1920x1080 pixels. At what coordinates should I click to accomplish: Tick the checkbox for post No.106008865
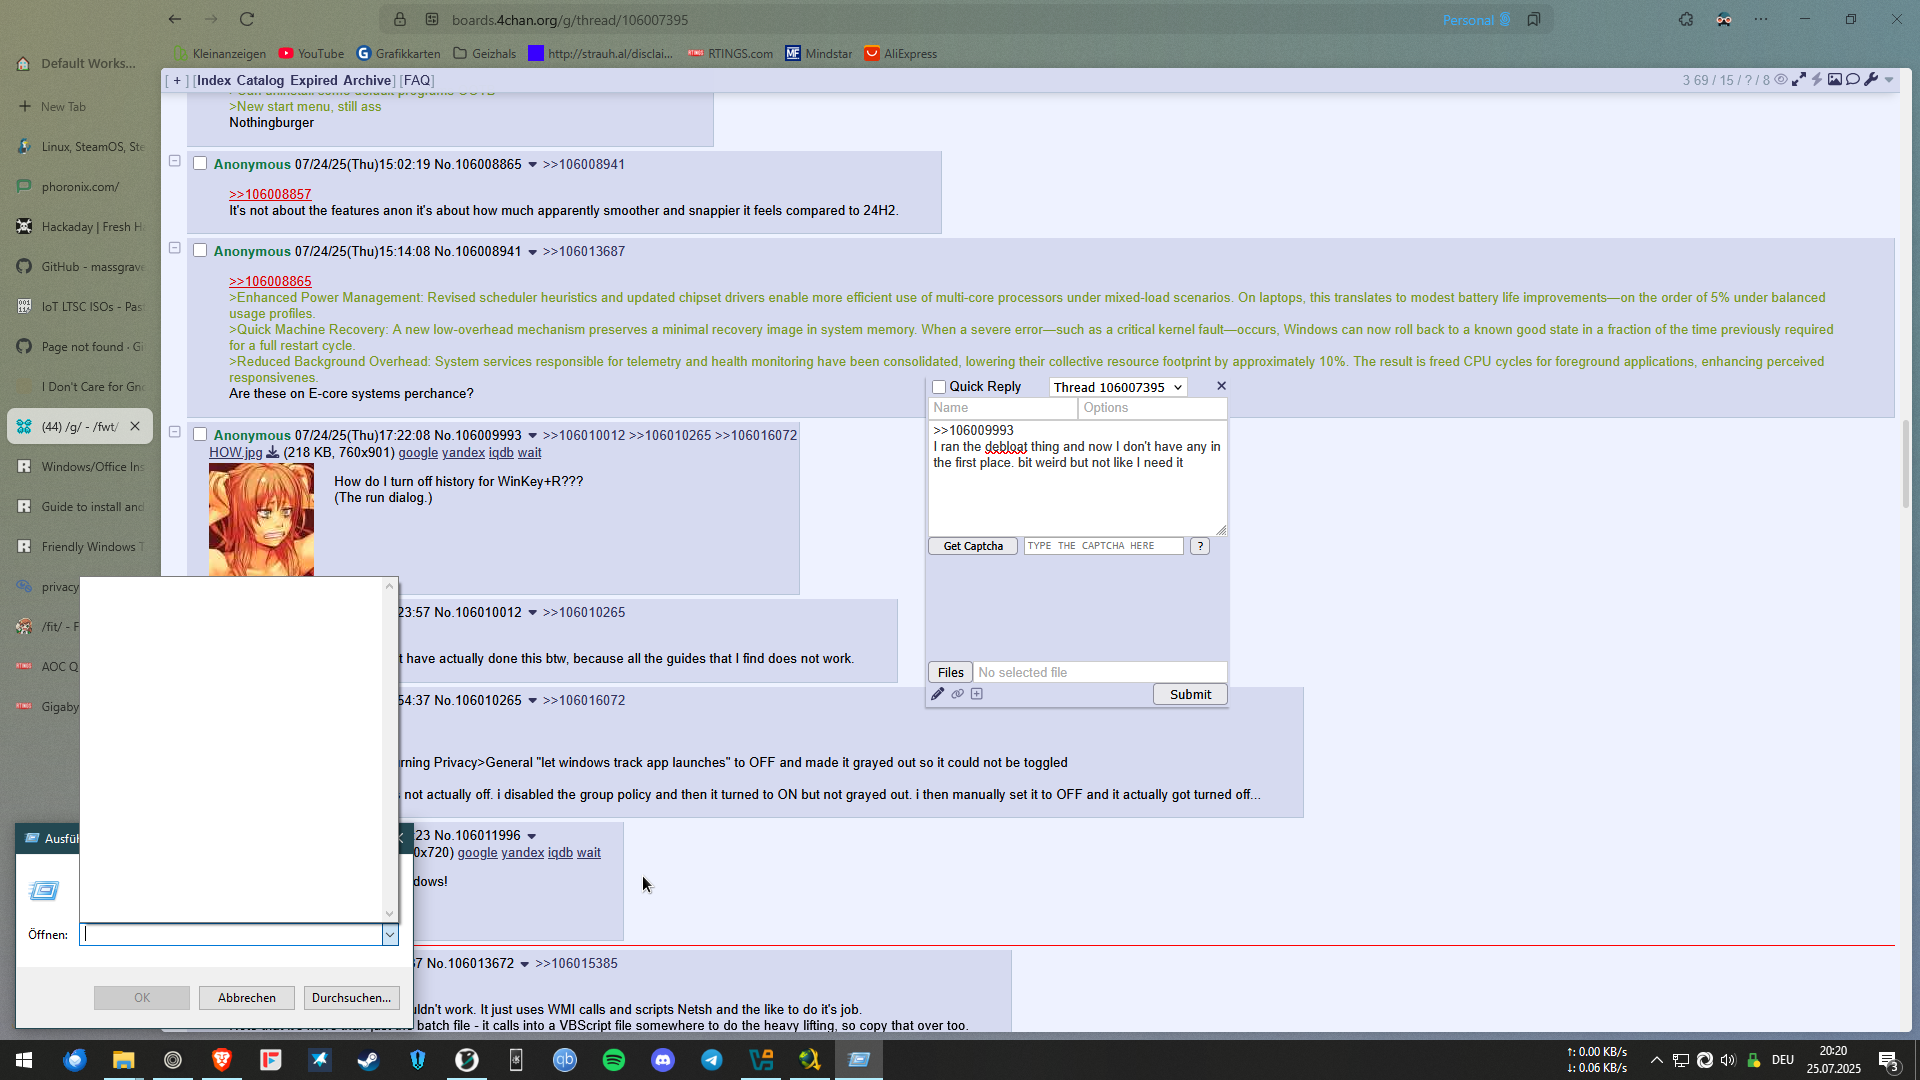point(200,163)
